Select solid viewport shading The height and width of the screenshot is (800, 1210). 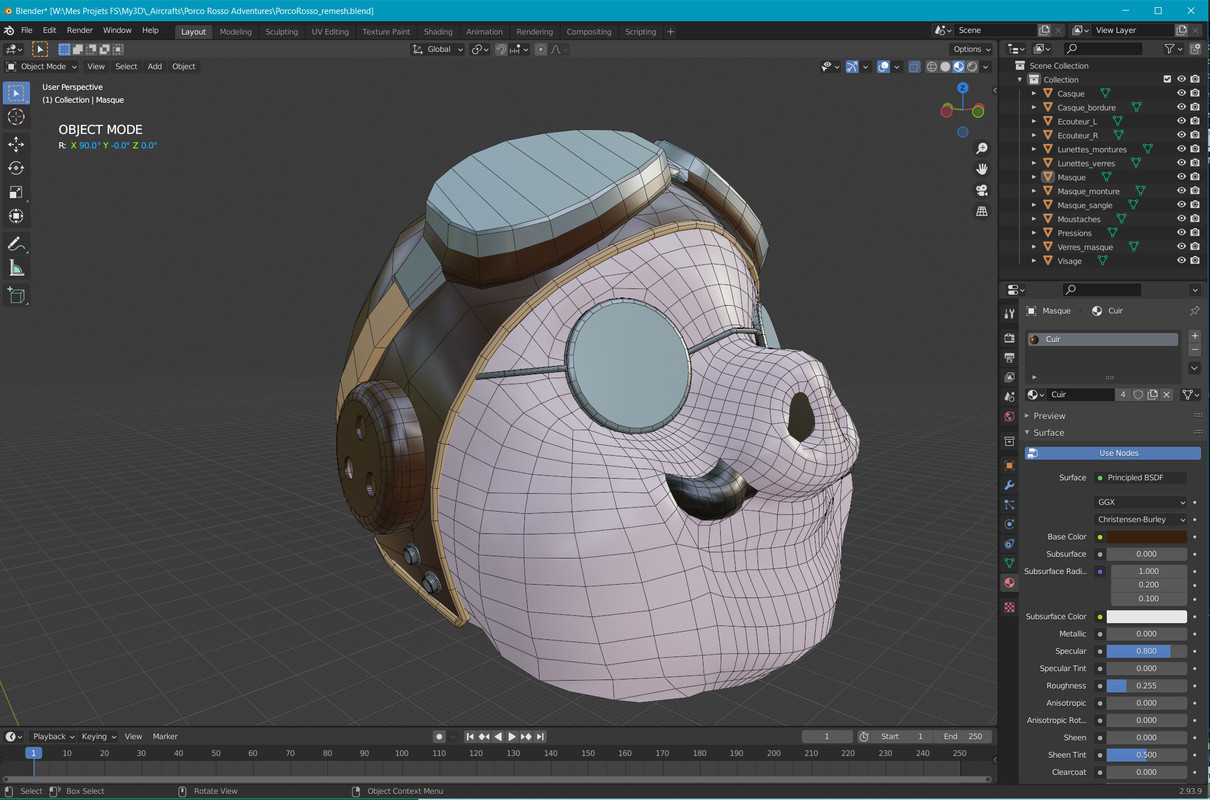[945, 67]
